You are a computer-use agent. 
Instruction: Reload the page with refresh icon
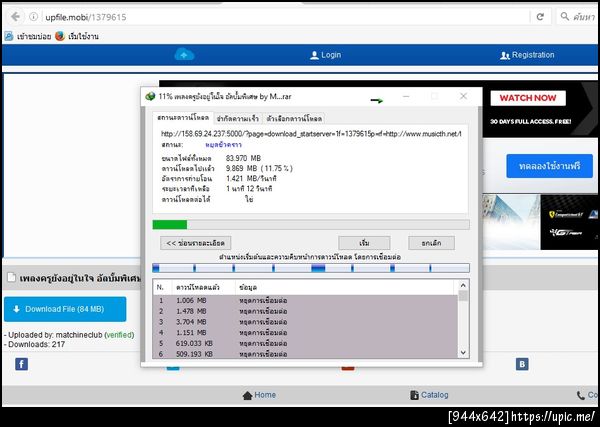tap(540, 17)
